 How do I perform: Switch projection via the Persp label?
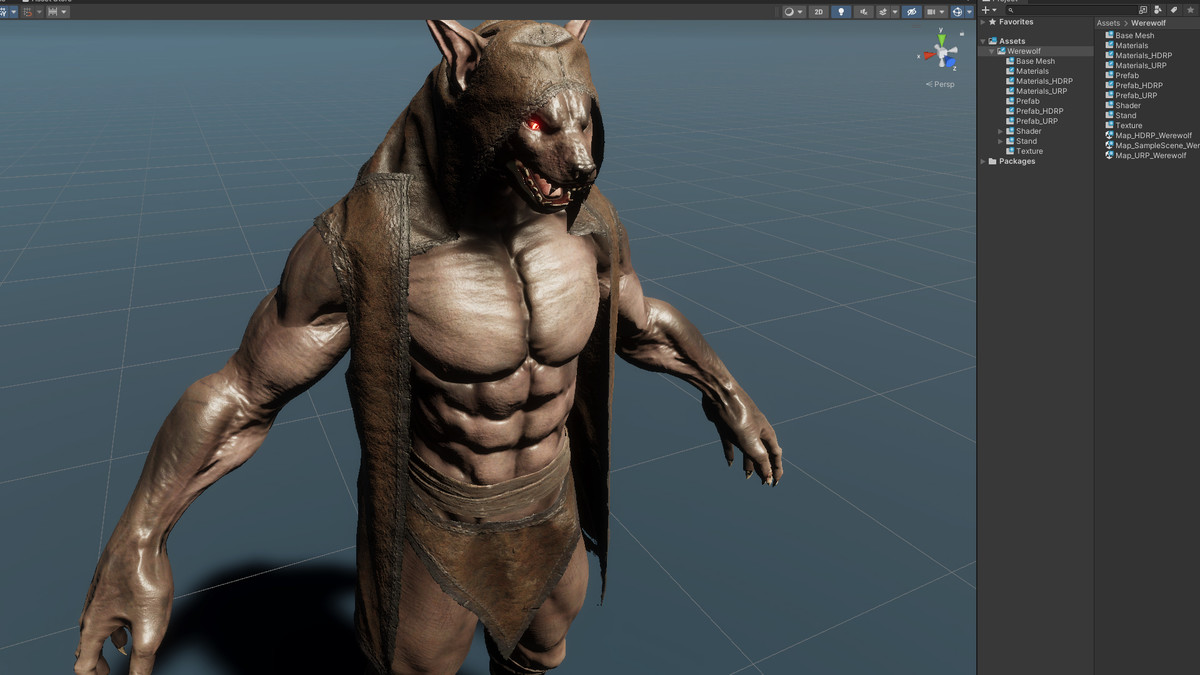(x=940, y=84)
